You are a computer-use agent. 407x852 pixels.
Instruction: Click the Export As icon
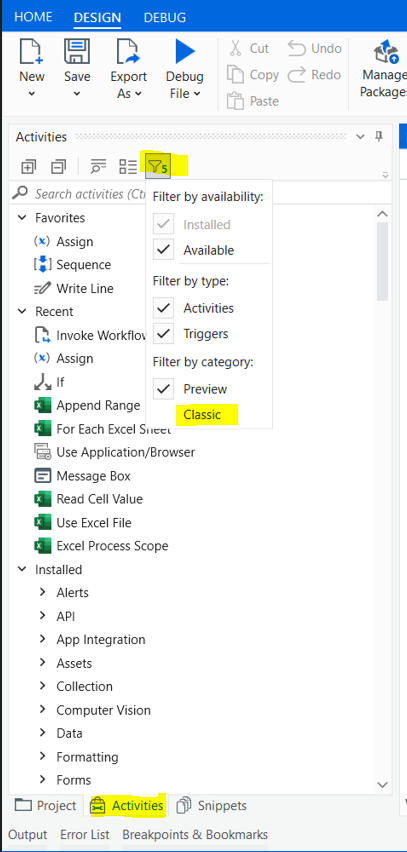pos(129,52)
